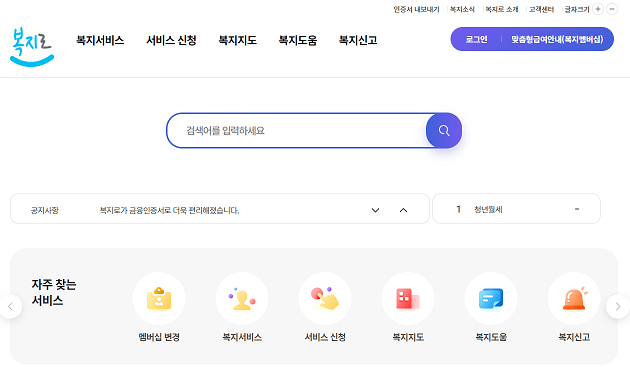Click the 로그인 button

click(x=477, y=39)
